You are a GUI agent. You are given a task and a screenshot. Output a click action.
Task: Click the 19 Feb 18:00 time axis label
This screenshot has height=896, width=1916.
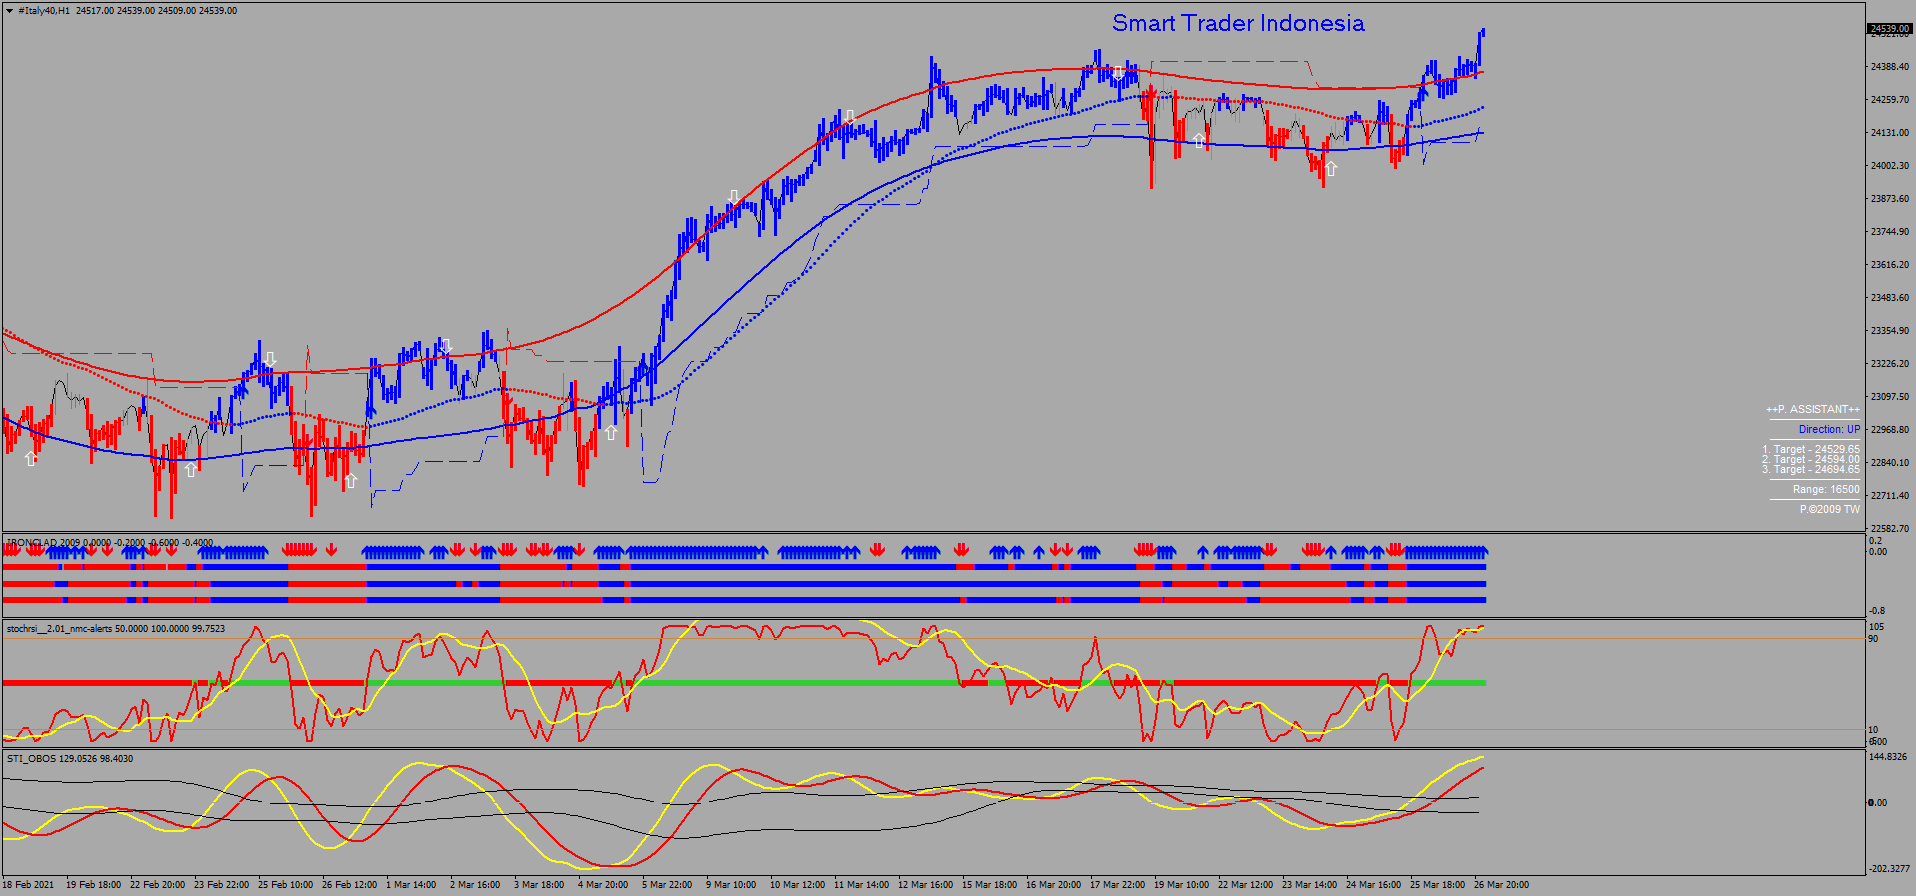(x=93, y=884)
